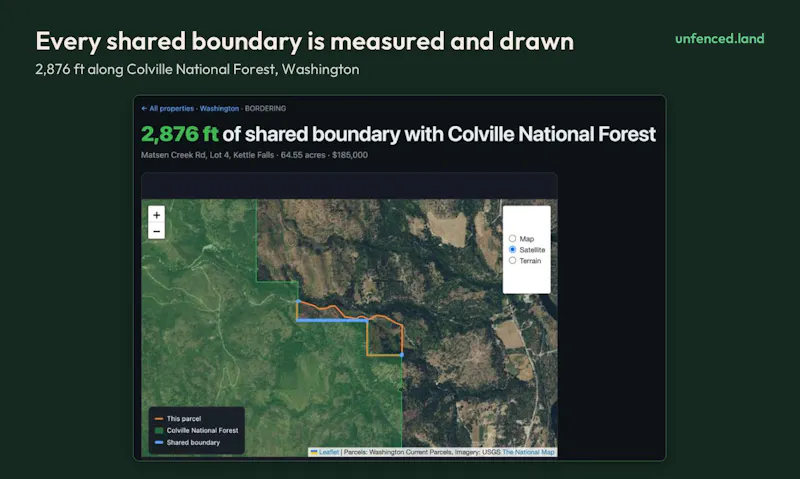Click 'This parcel' legend label

[184, 418]
